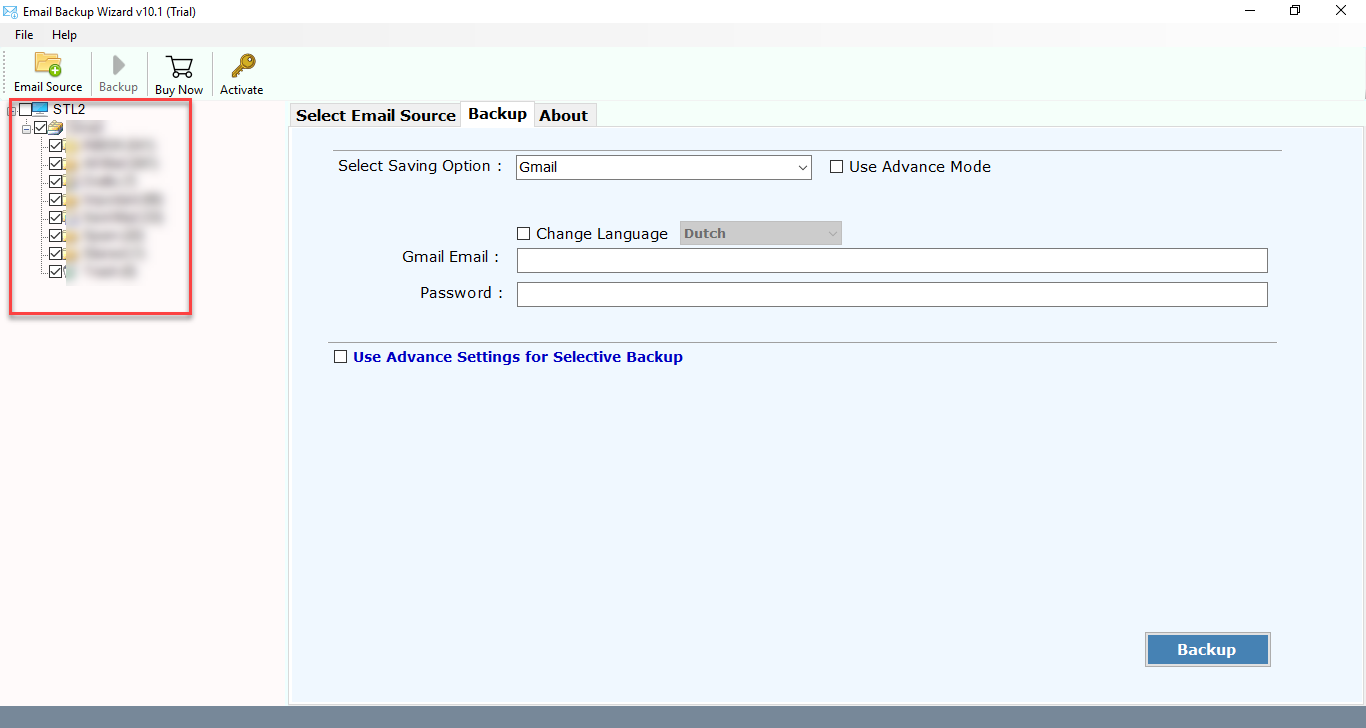Screen dimensions: 1366x728
Task: Enable Use Advance Settings for Selective Backup
Action: [x=340, y=356]
